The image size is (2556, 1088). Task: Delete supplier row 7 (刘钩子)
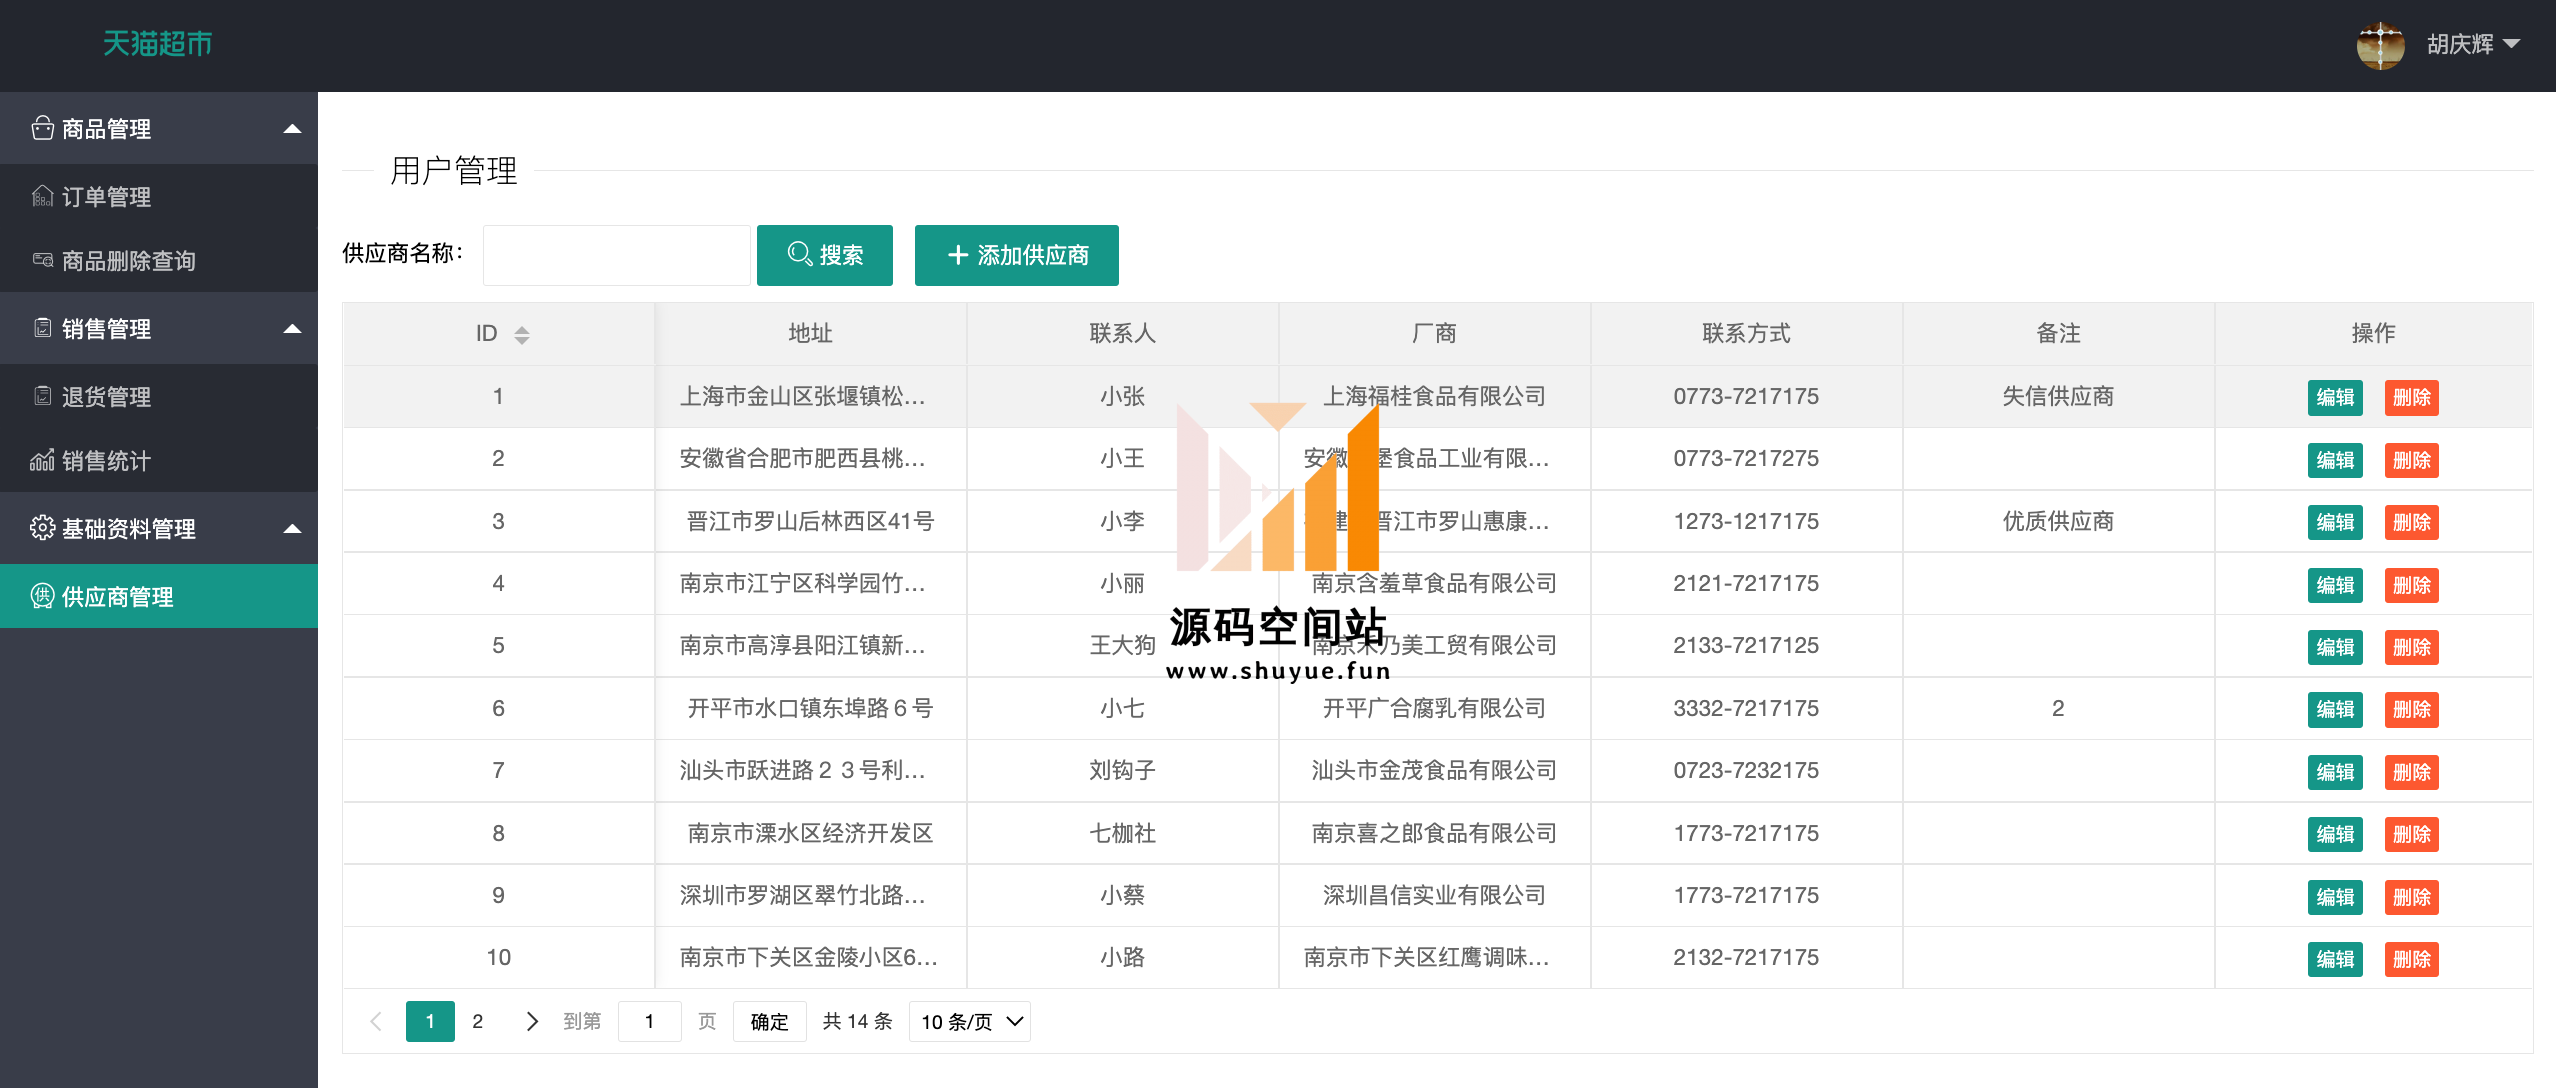2412,772
